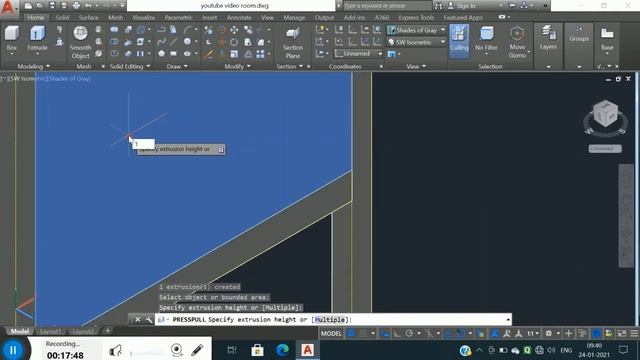Click the Multiple option in command line
This screenshot has width=640, height=360.
pos(330,320)
